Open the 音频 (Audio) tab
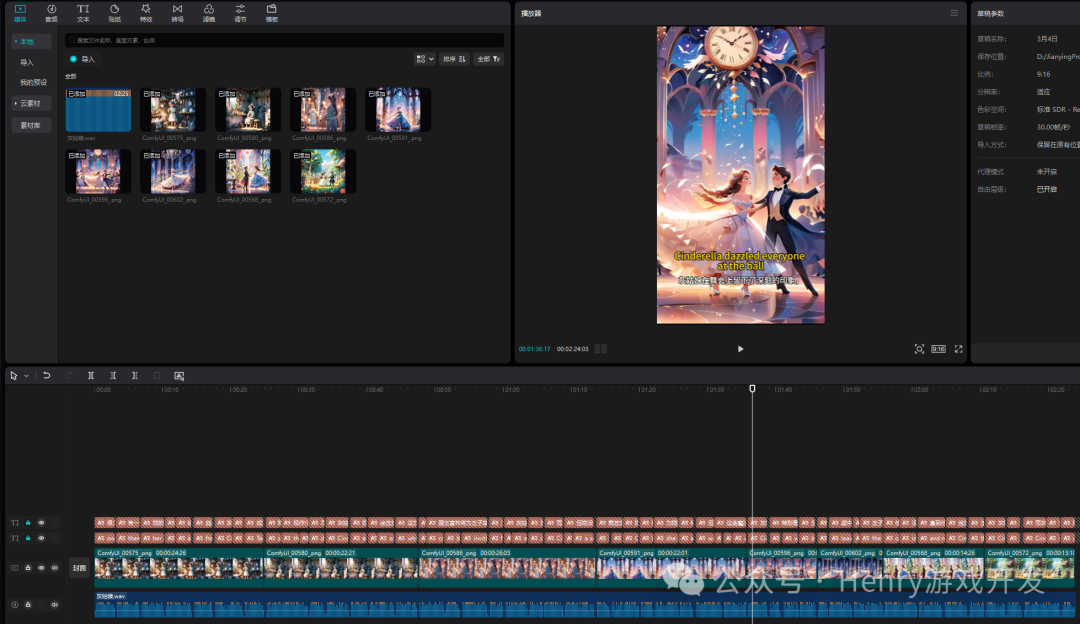1080x624 pixels. point(52,12)
